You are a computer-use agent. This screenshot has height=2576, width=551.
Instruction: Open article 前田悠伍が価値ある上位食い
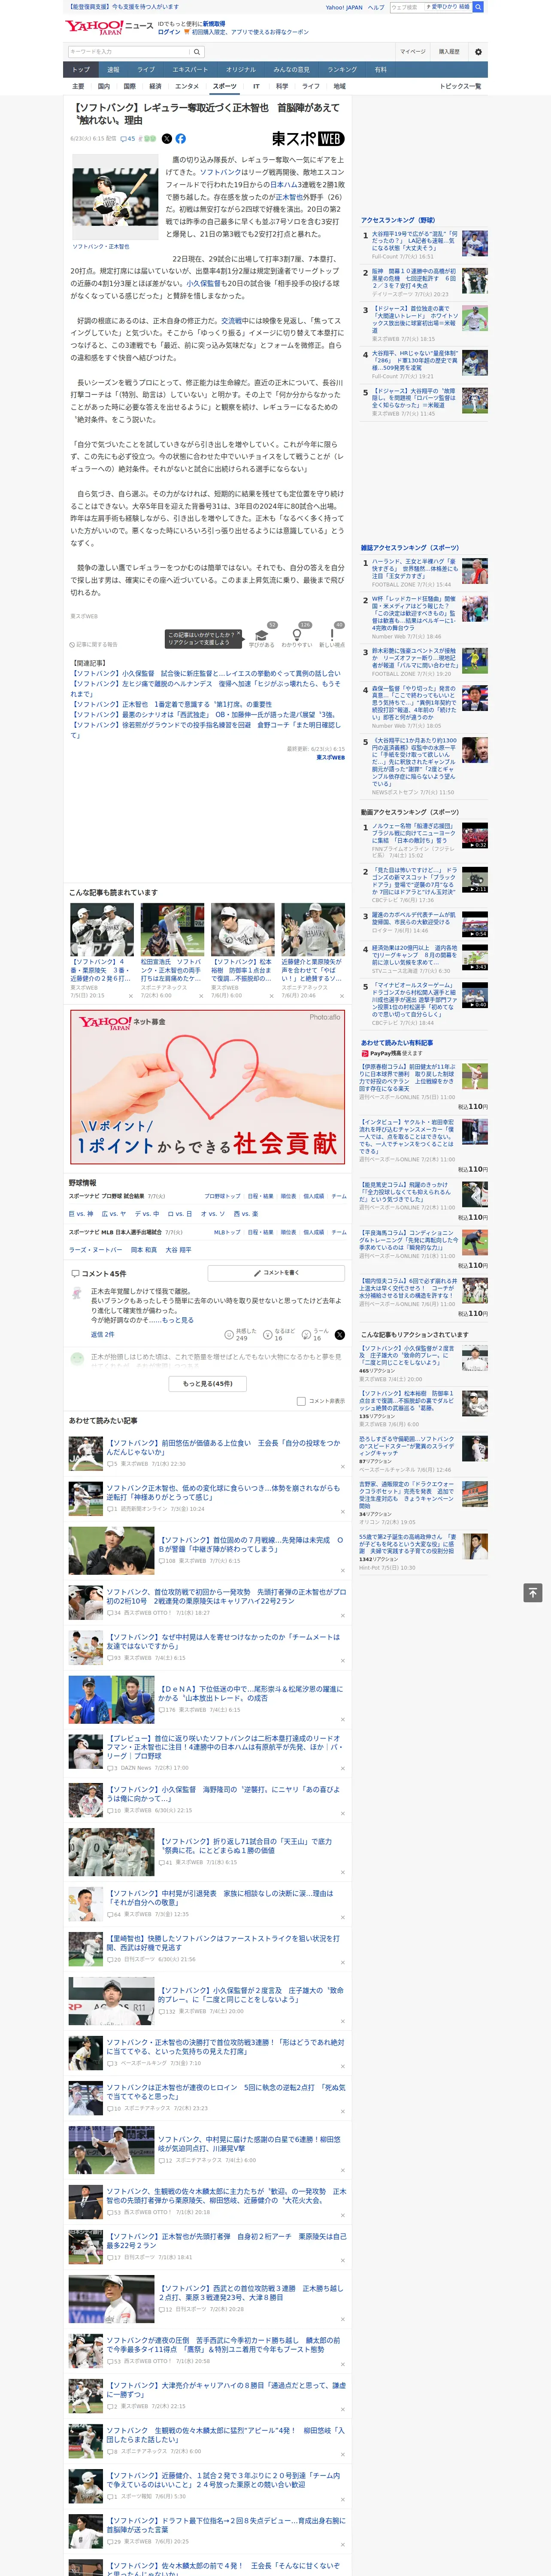pos(223,1447)
